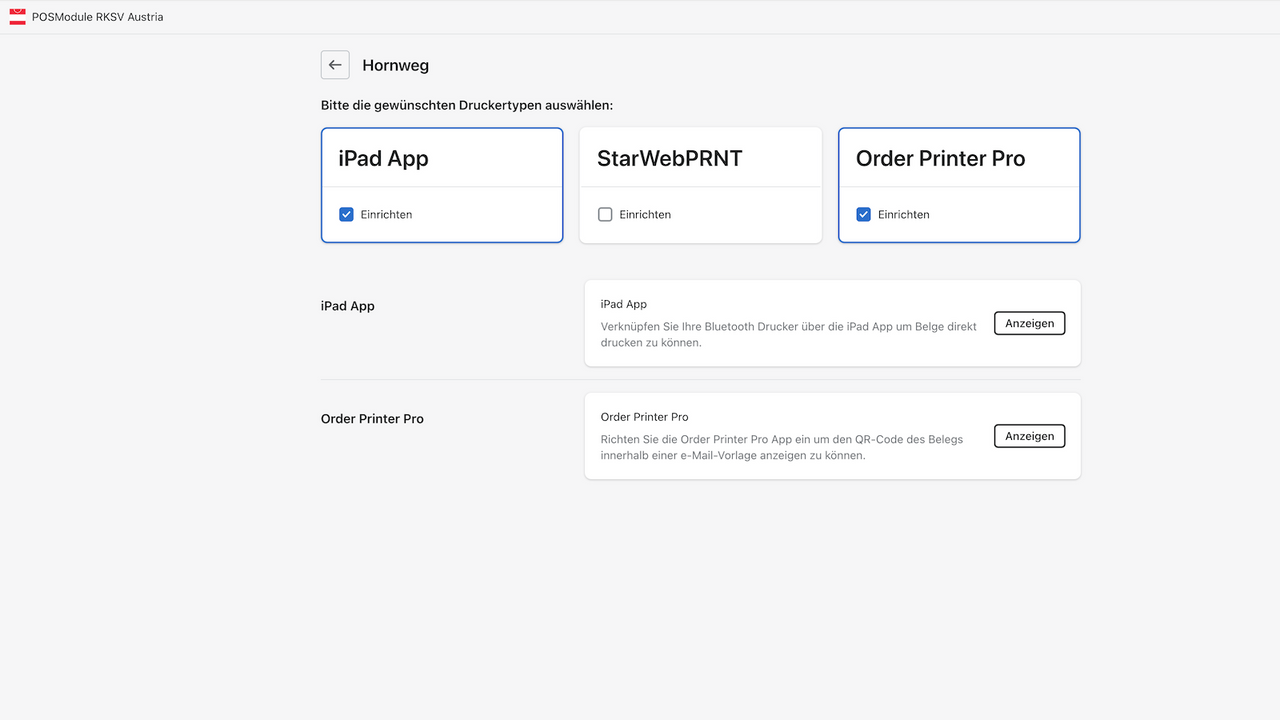Screen dimensions: 1280x720
Task: Click the iPad App section label on left
Action: point(348,306)
